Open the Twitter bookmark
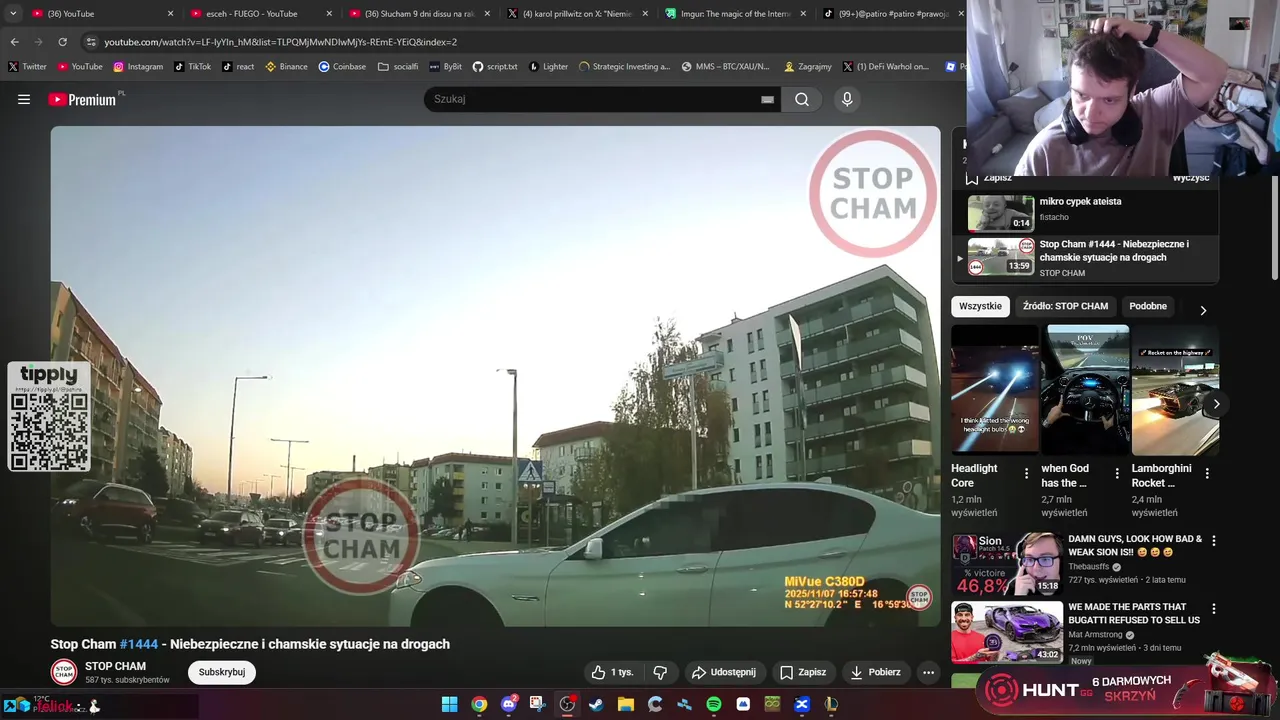 pos(27,67)
